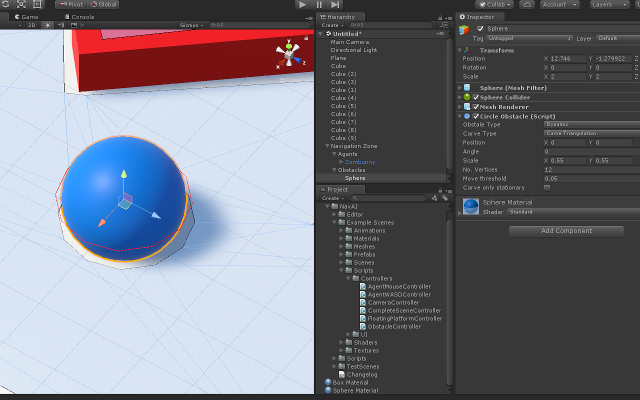This screenshot has height=400, width=640.
Task: Switch to the Game tab
Action: pos(26,17)
